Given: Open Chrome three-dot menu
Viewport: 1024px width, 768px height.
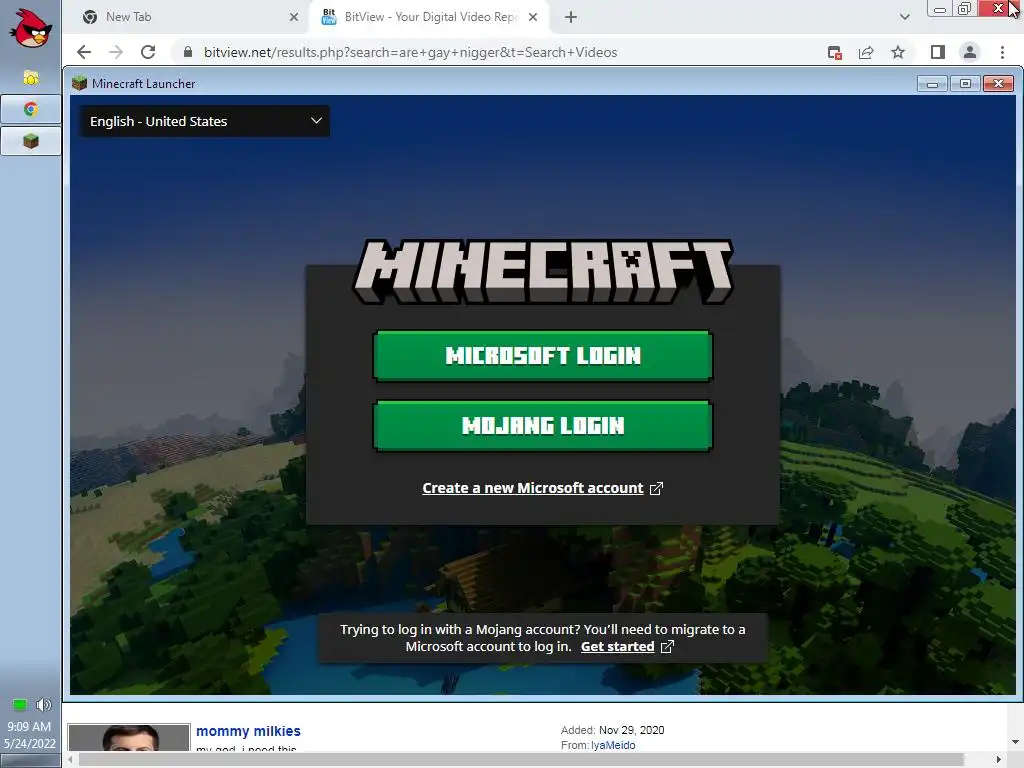Looking at the screenshot, I should [1002, 52].
